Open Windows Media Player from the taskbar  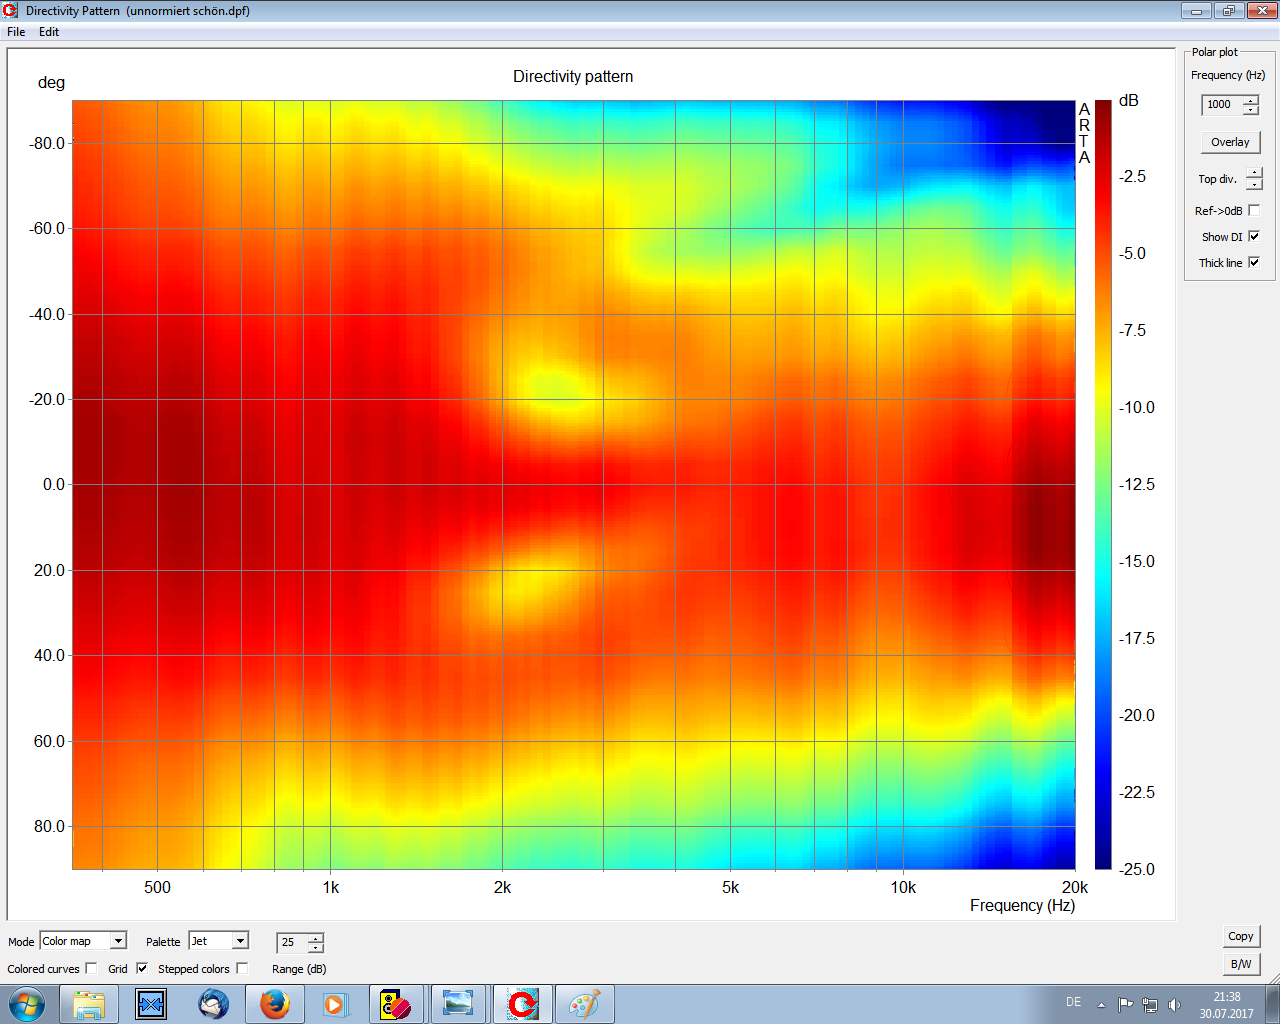(334, 1003)
